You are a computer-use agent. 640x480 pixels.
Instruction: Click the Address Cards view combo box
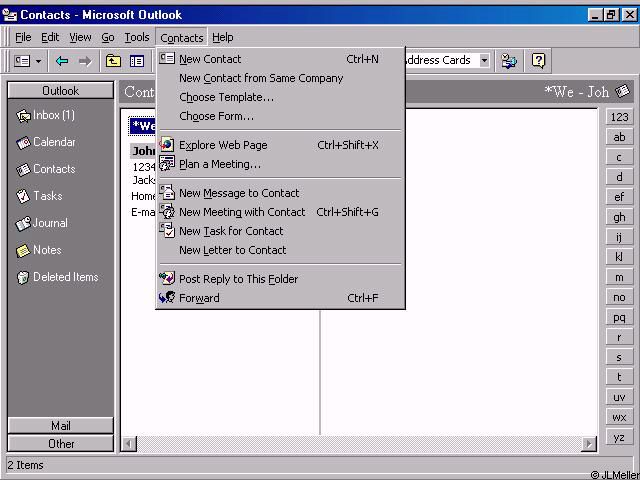click(x=447, y=60)
